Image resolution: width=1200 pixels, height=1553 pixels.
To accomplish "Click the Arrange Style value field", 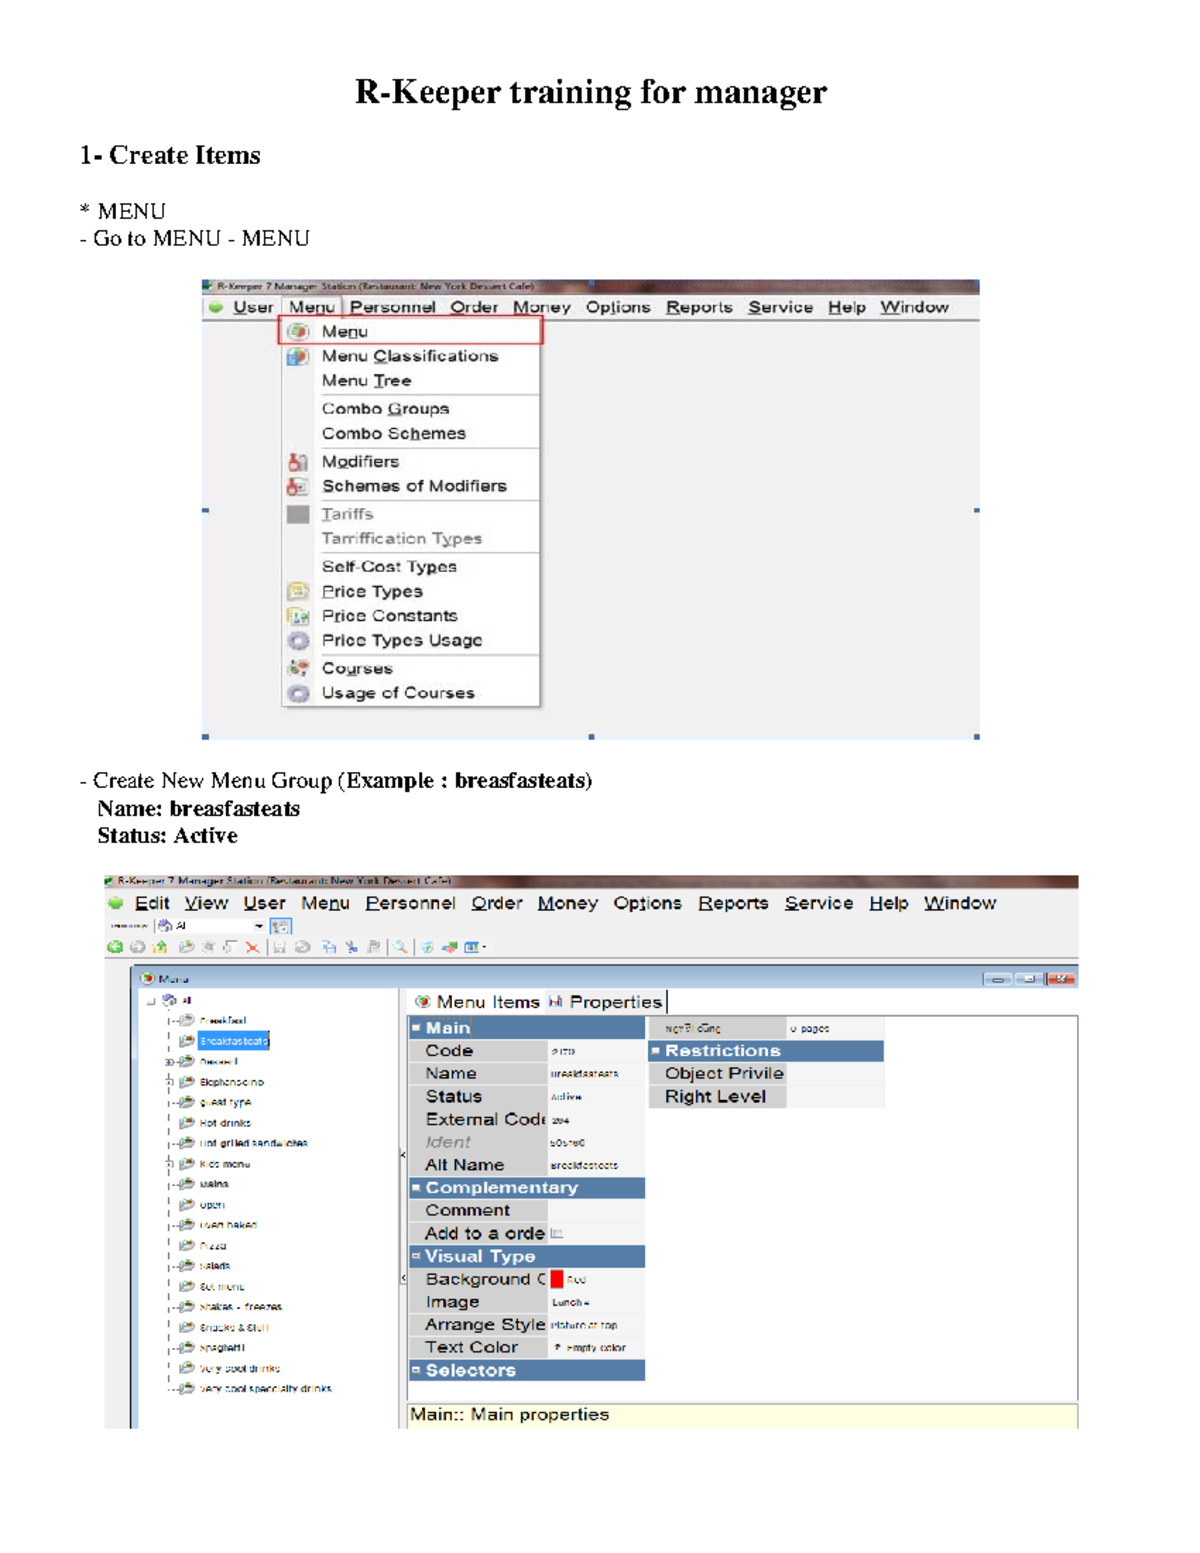I will (x=597, y=1325).
